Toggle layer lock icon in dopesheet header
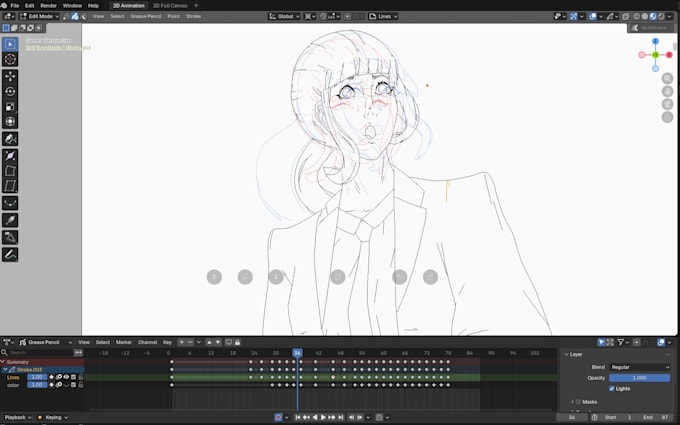 pyautogui.click(x=237, y=342)
